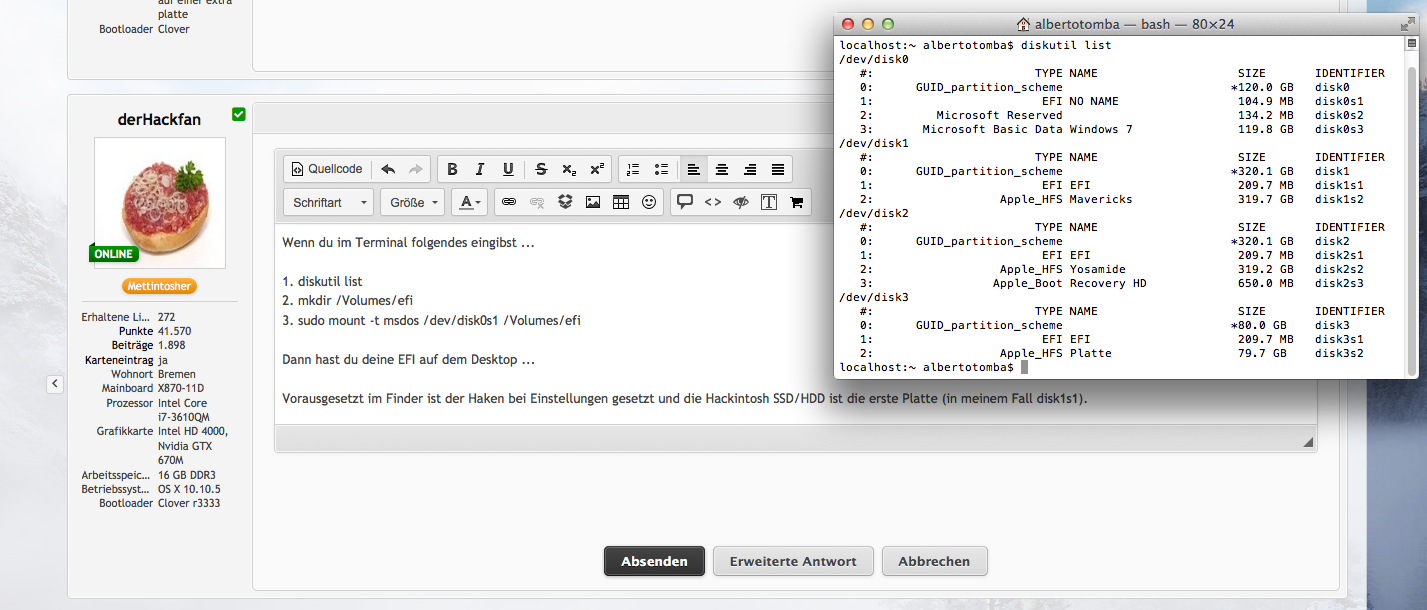Open derHackfan user profile link
This screenshot has height=610, width=1427.
pyautogui.click(x=159, y=119)
